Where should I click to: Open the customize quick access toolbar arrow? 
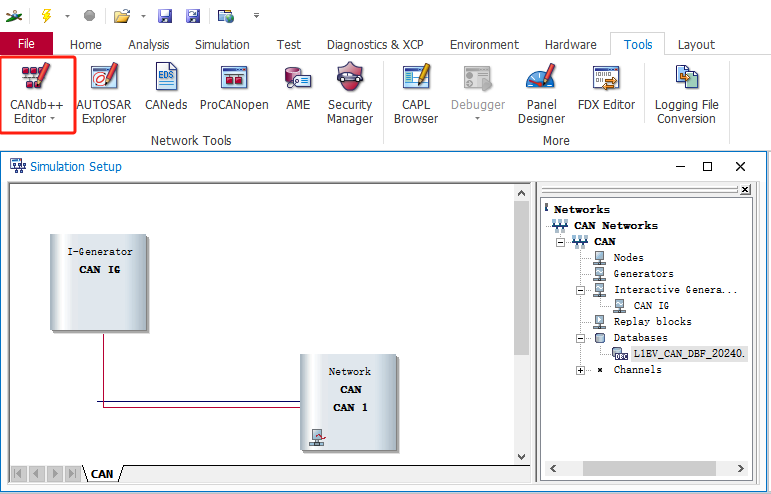point(256,16)
